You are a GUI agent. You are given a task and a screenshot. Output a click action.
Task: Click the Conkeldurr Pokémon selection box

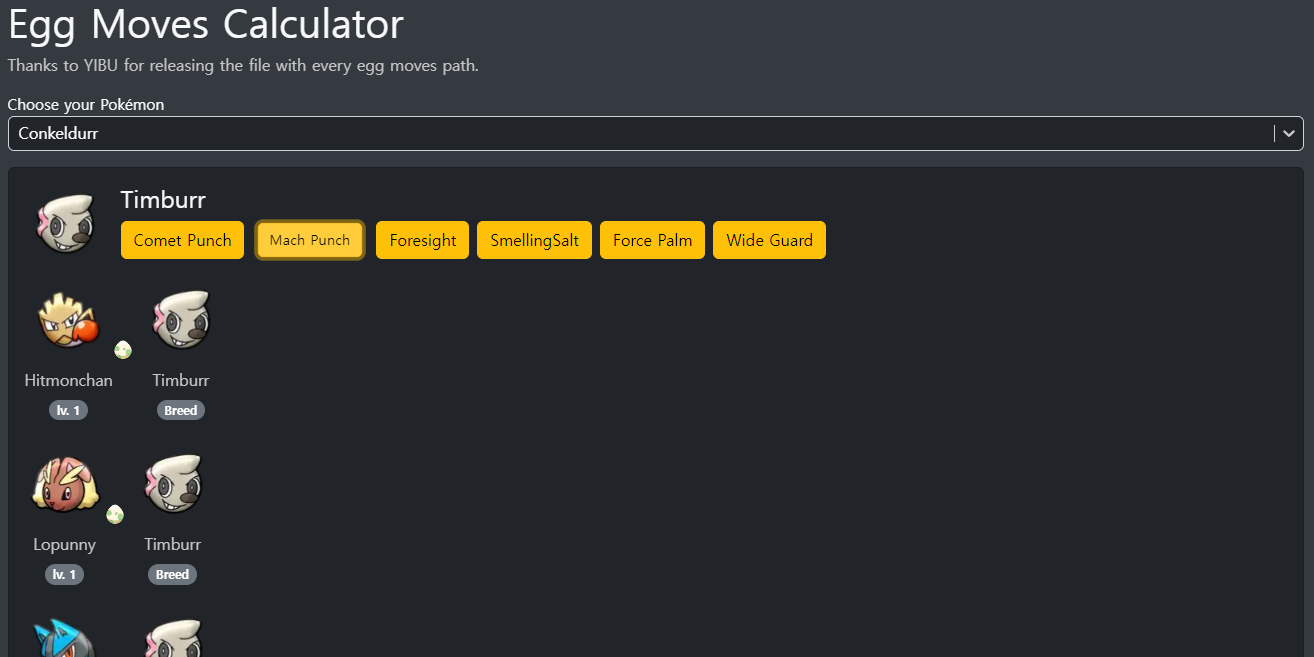coord(640,133)
